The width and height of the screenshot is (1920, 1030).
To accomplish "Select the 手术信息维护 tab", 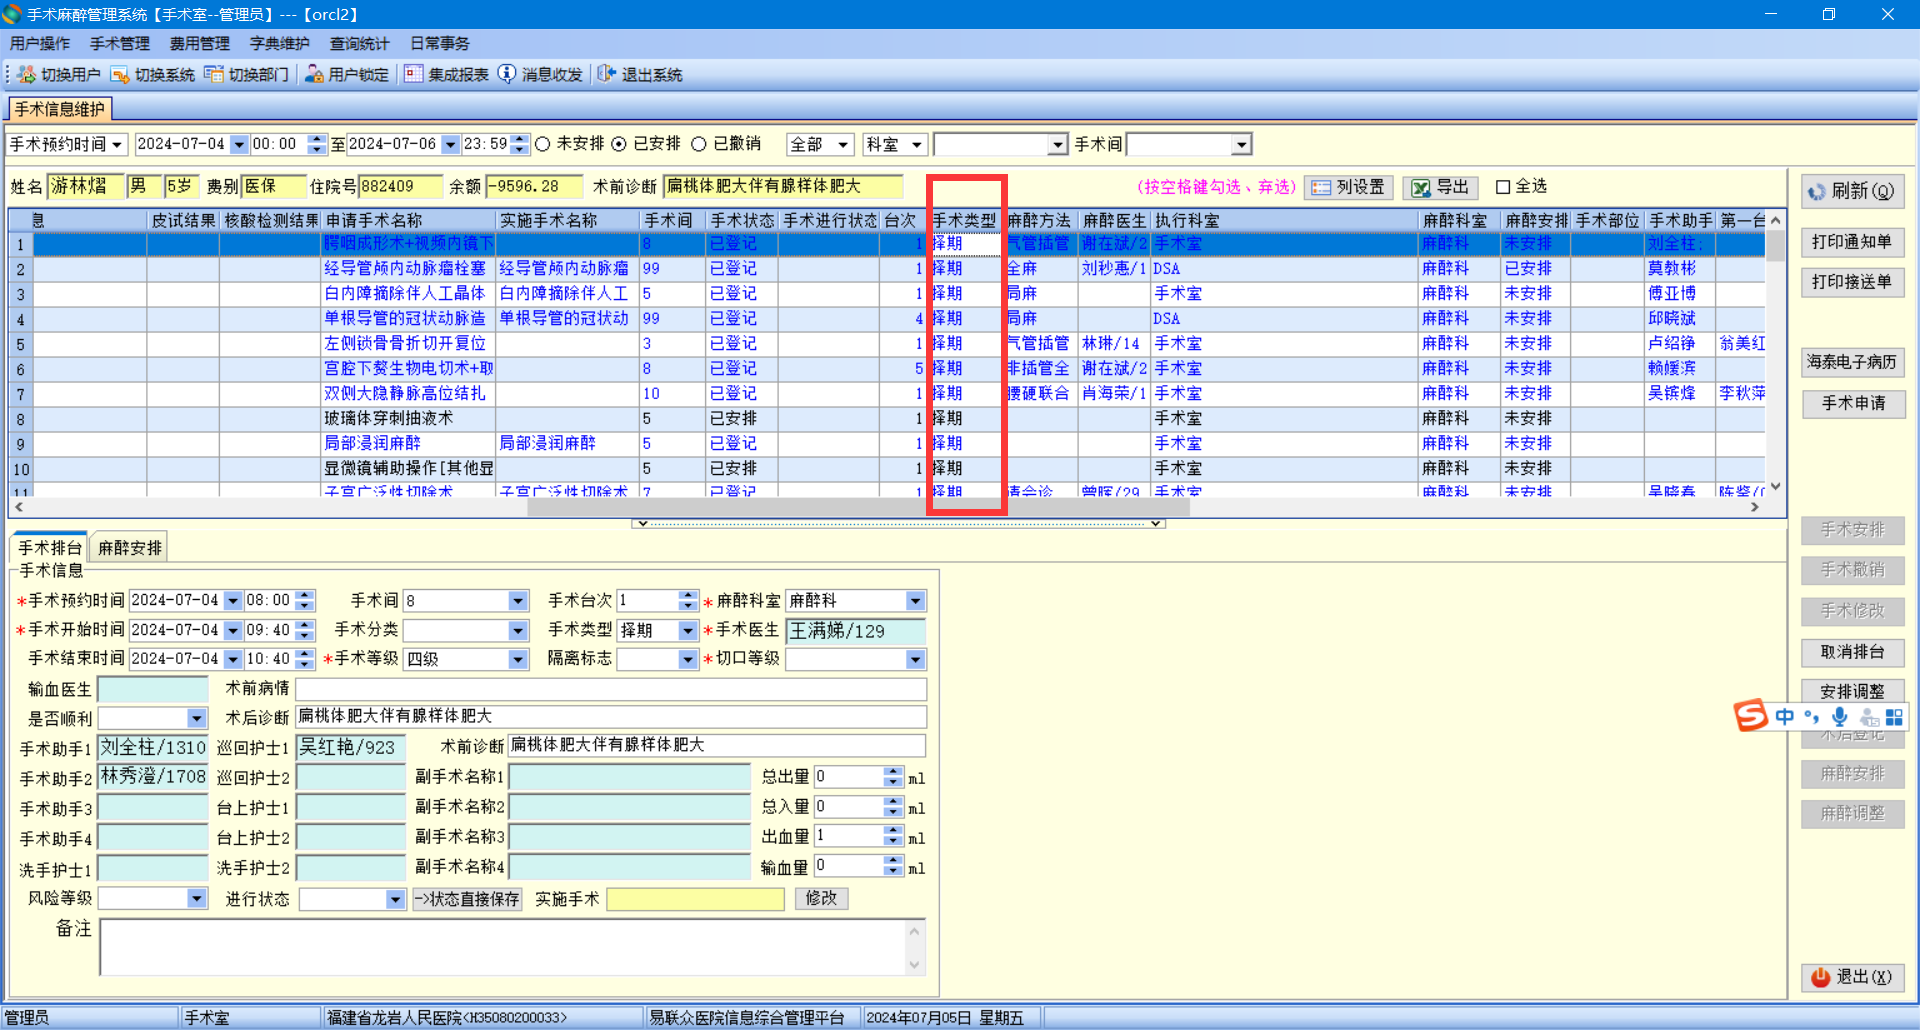I will pyautogui.click(x=60, y=109).
